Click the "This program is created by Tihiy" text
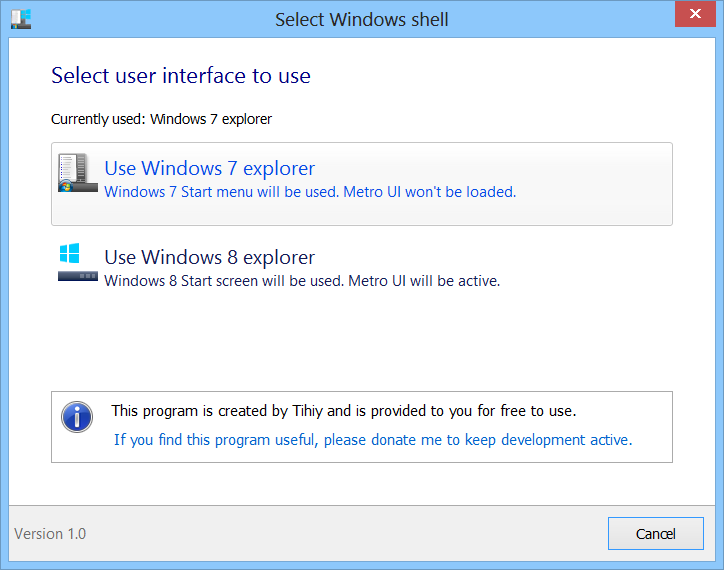The width and height of the screenshot is (724, 570). pyautogui.click(x=343, y=410)
